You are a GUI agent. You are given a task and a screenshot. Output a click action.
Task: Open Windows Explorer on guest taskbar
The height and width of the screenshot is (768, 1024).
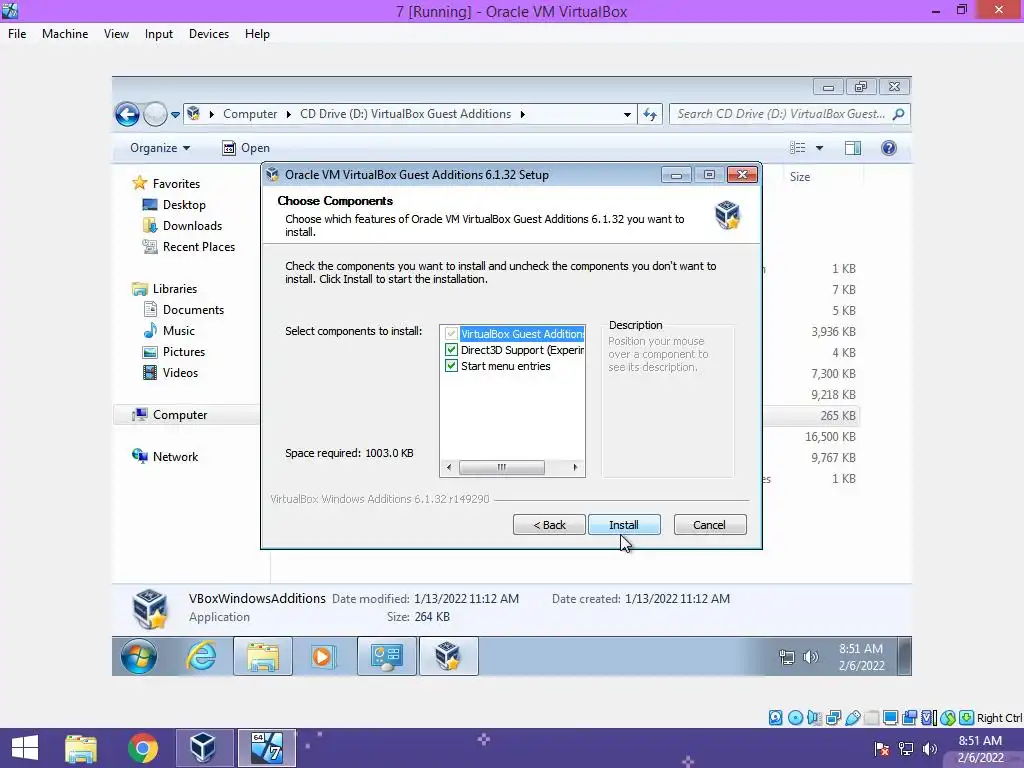263,656
